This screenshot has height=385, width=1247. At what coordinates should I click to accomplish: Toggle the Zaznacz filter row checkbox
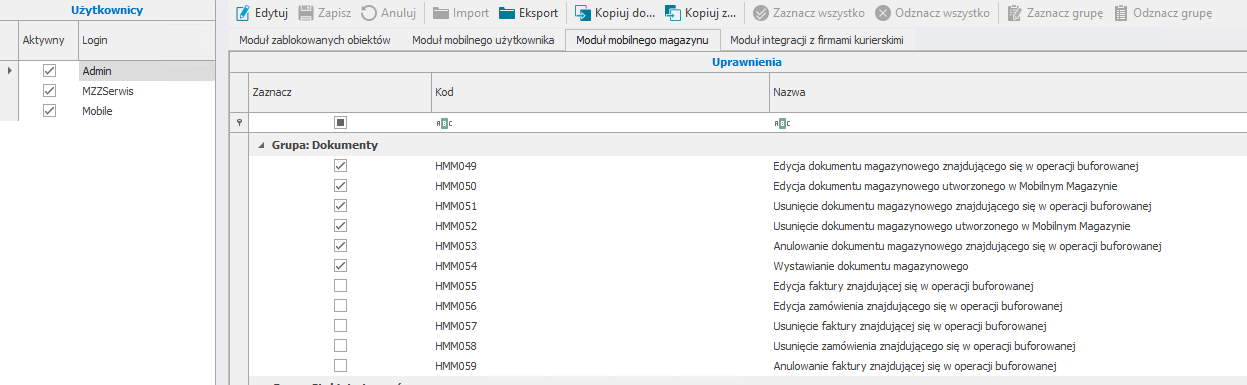[x=340, y=123]
